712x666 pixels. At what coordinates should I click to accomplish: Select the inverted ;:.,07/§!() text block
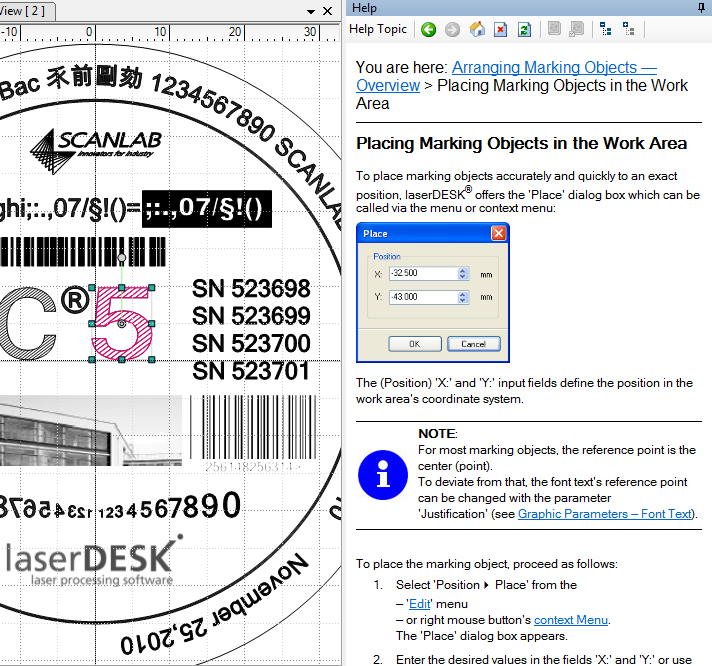[x=207, y=209]
